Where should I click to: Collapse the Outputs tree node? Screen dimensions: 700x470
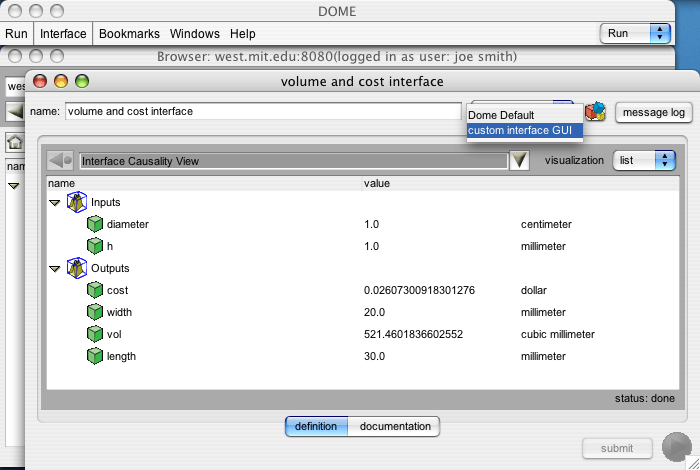[54, 269]
